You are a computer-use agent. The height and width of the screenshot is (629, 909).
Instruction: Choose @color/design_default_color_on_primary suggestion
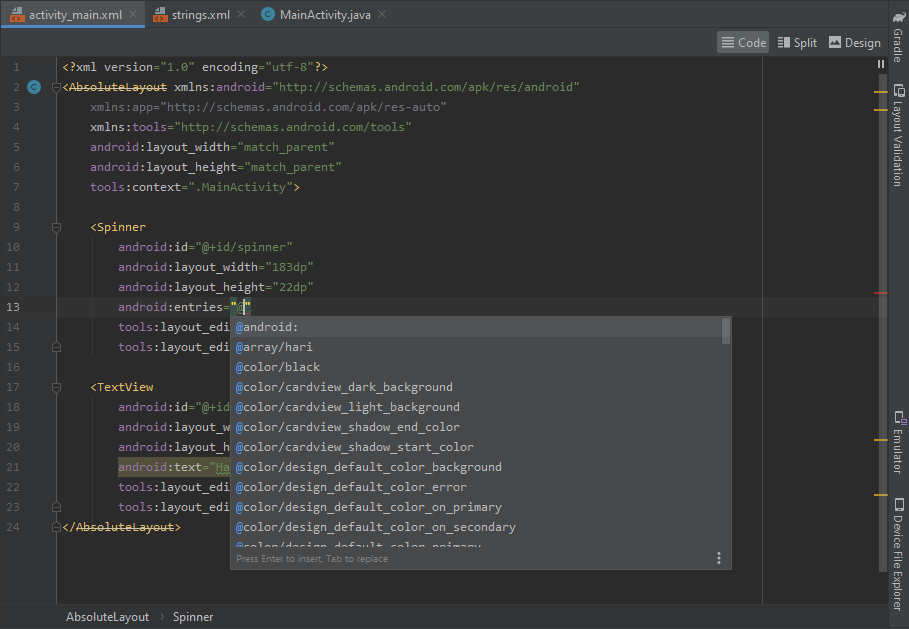(x=477, y=507)
